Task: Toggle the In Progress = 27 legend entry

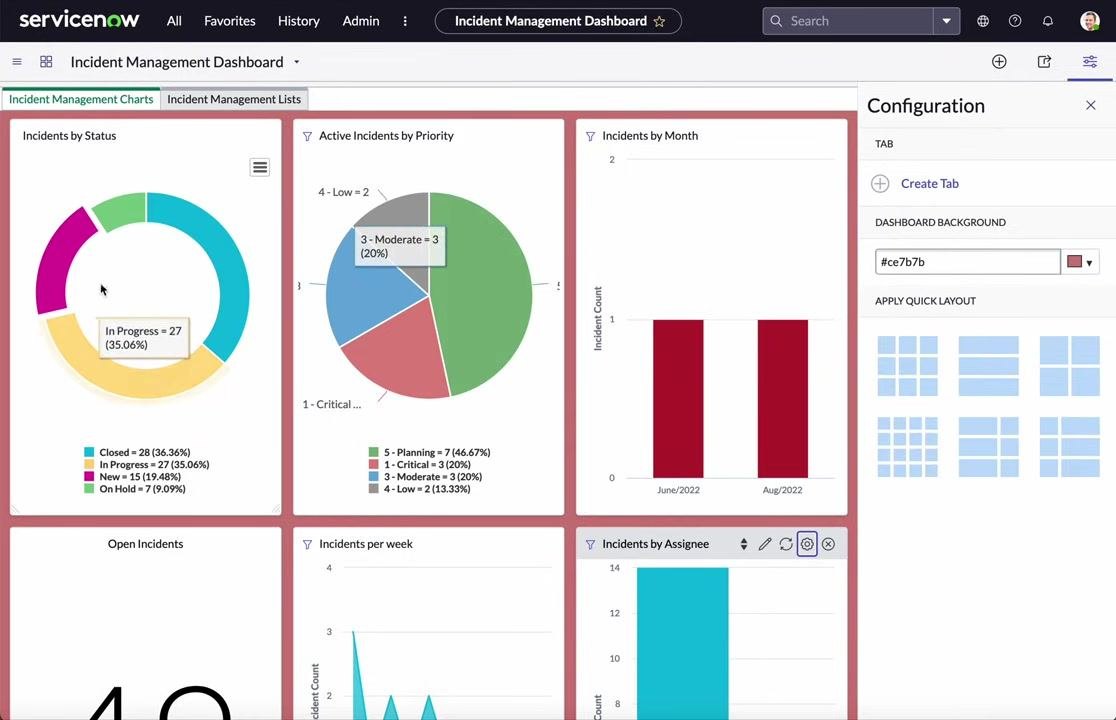Action: (147, 465)
